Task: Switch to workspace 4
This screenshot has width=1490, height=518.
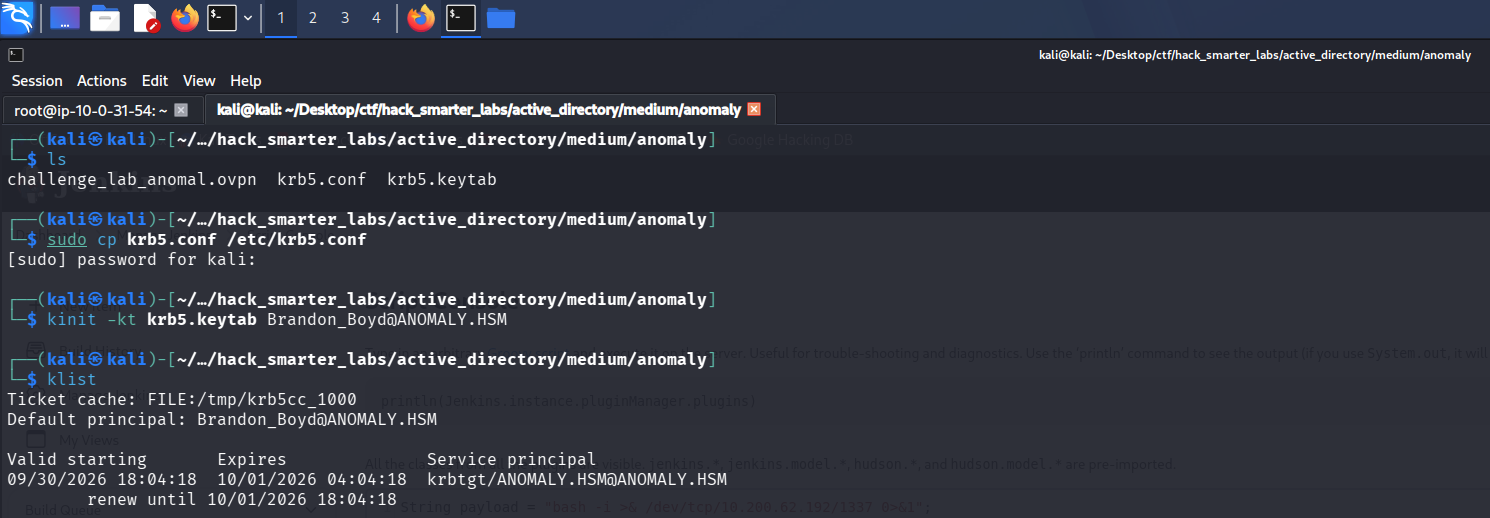Action: pos(376,18)
